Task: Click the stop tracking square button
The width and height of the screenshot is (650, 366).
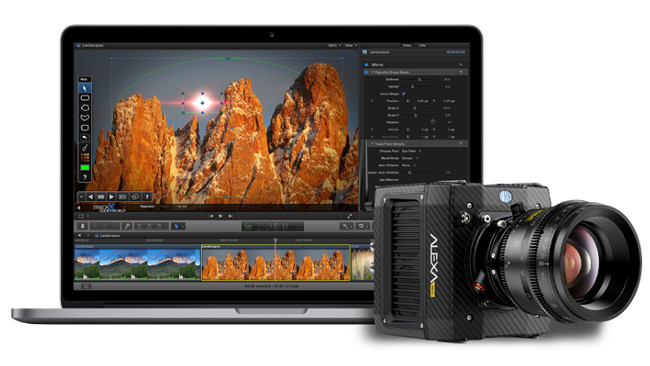Action: pos(101,196)
